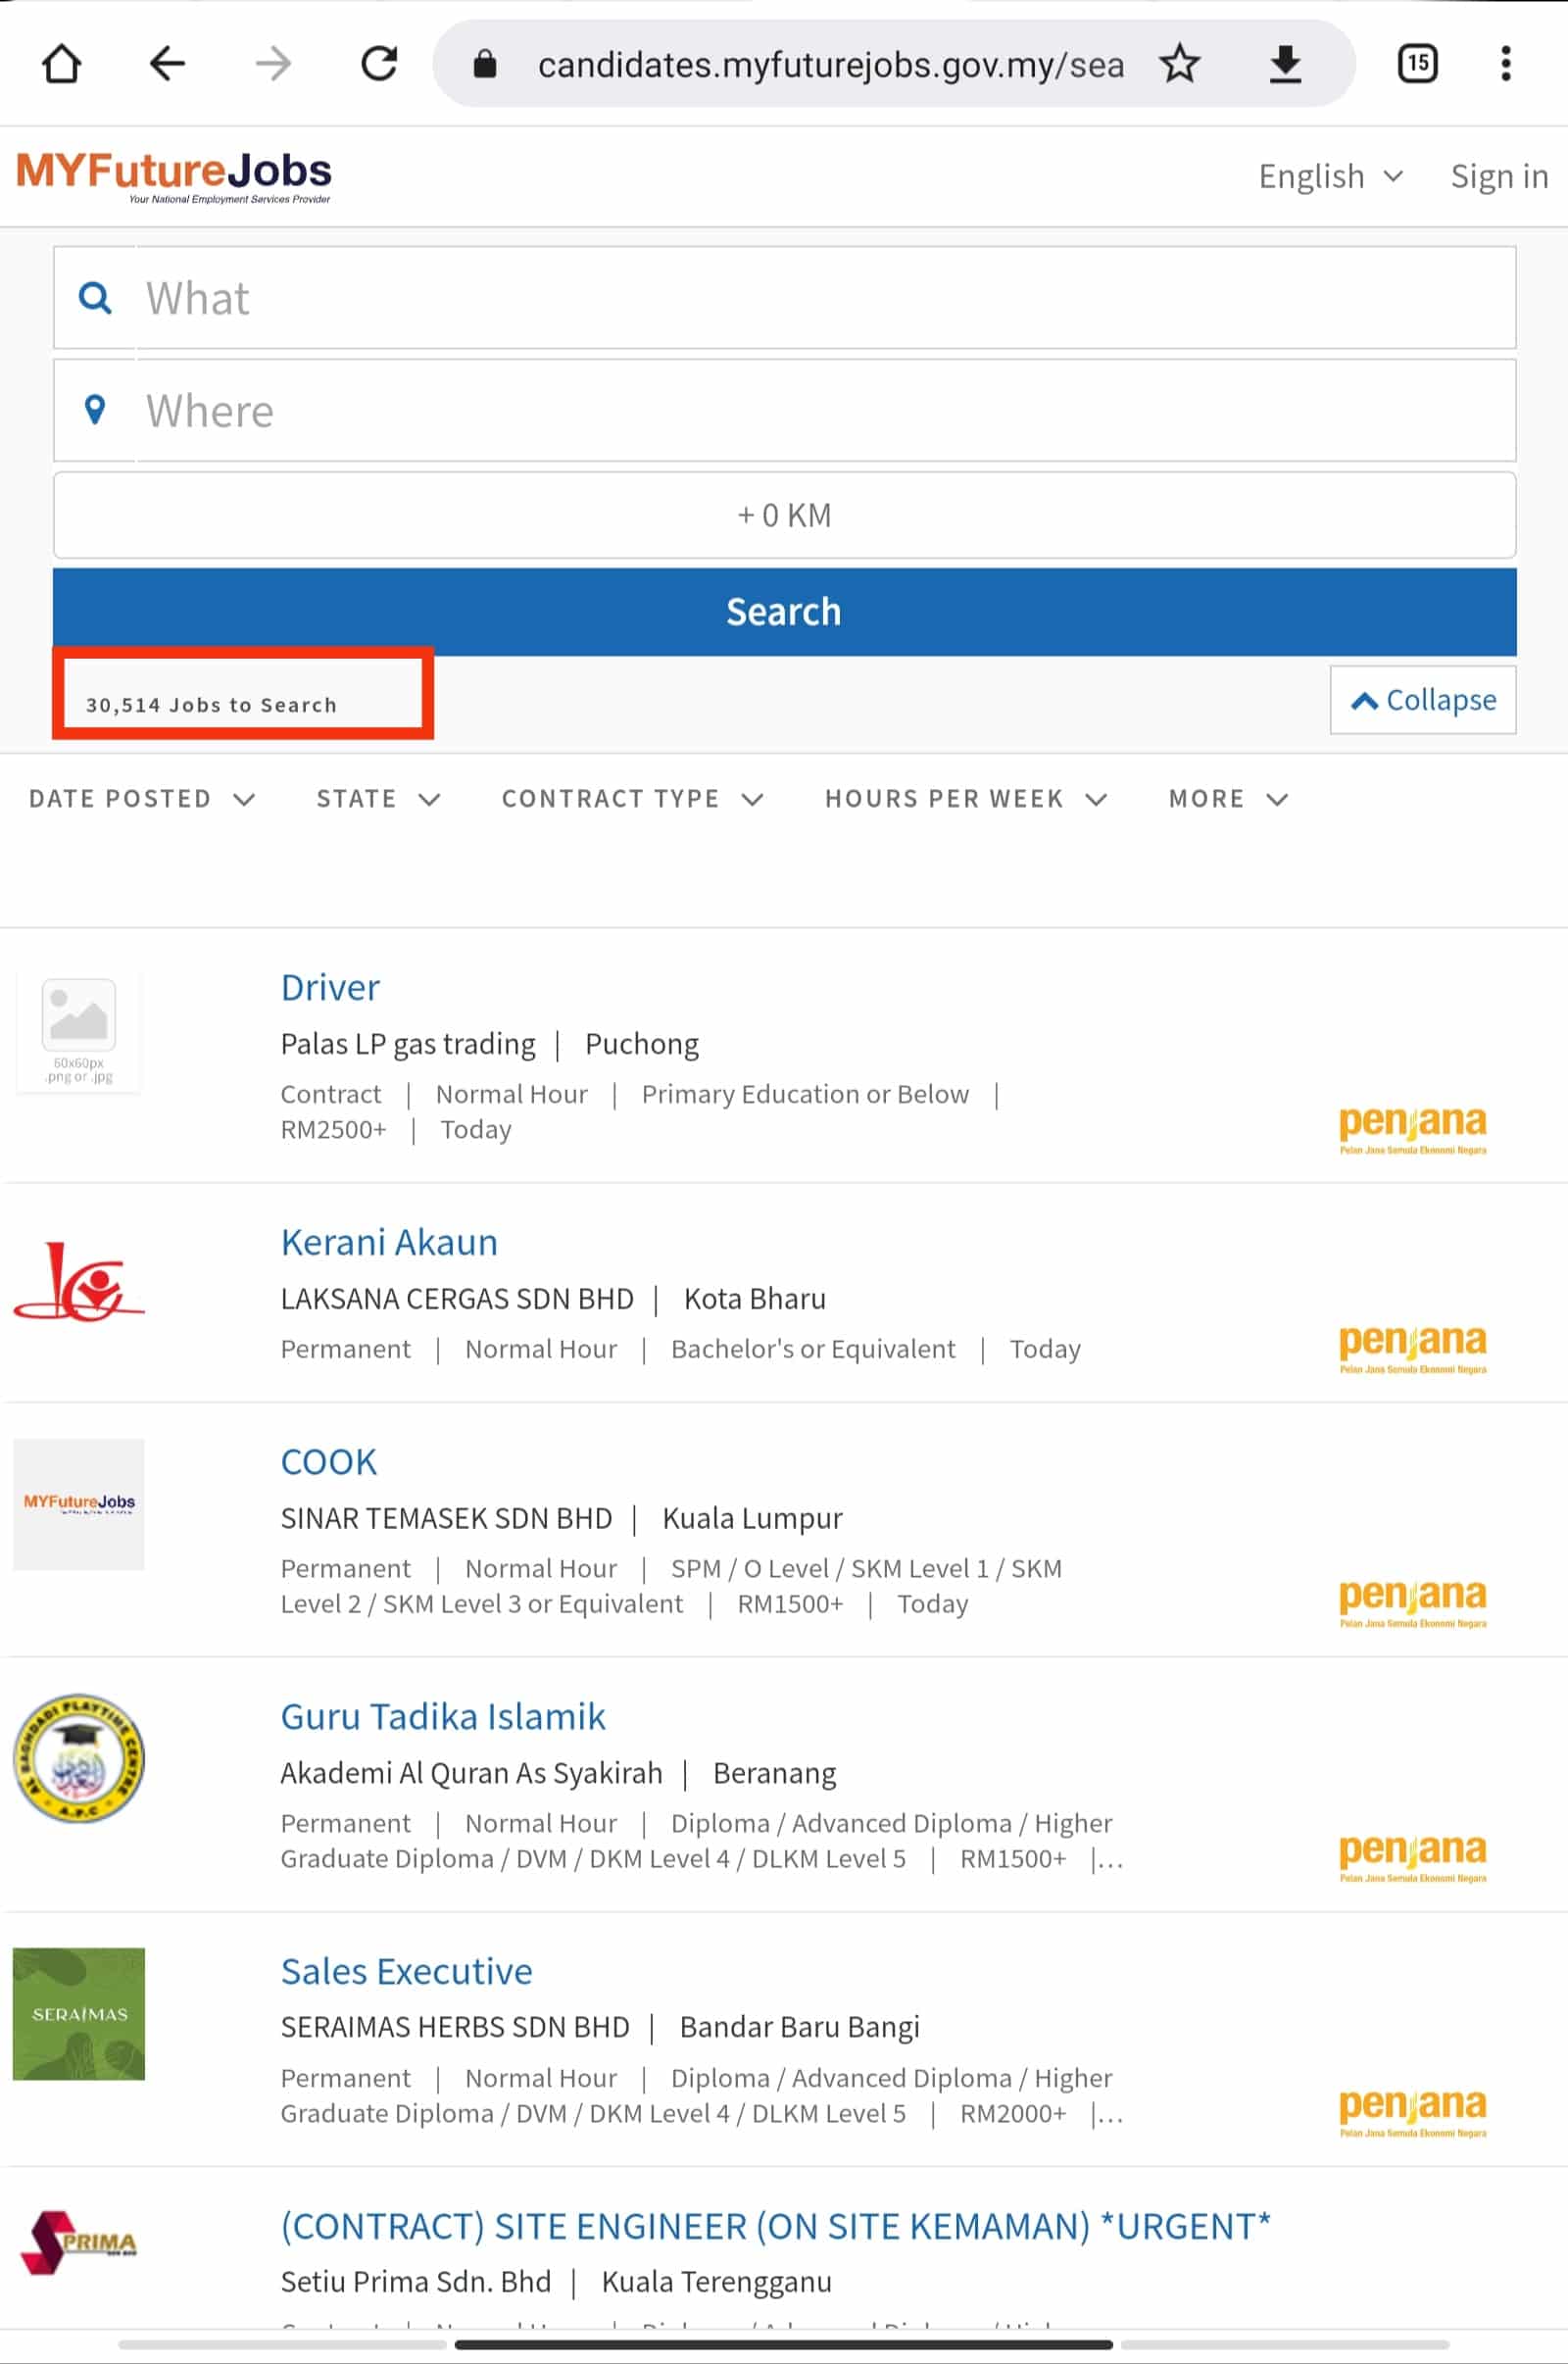Tap the browser home icon
Image resolution: width=1568 pixels, height=2364 pixels.
(62, 64)
